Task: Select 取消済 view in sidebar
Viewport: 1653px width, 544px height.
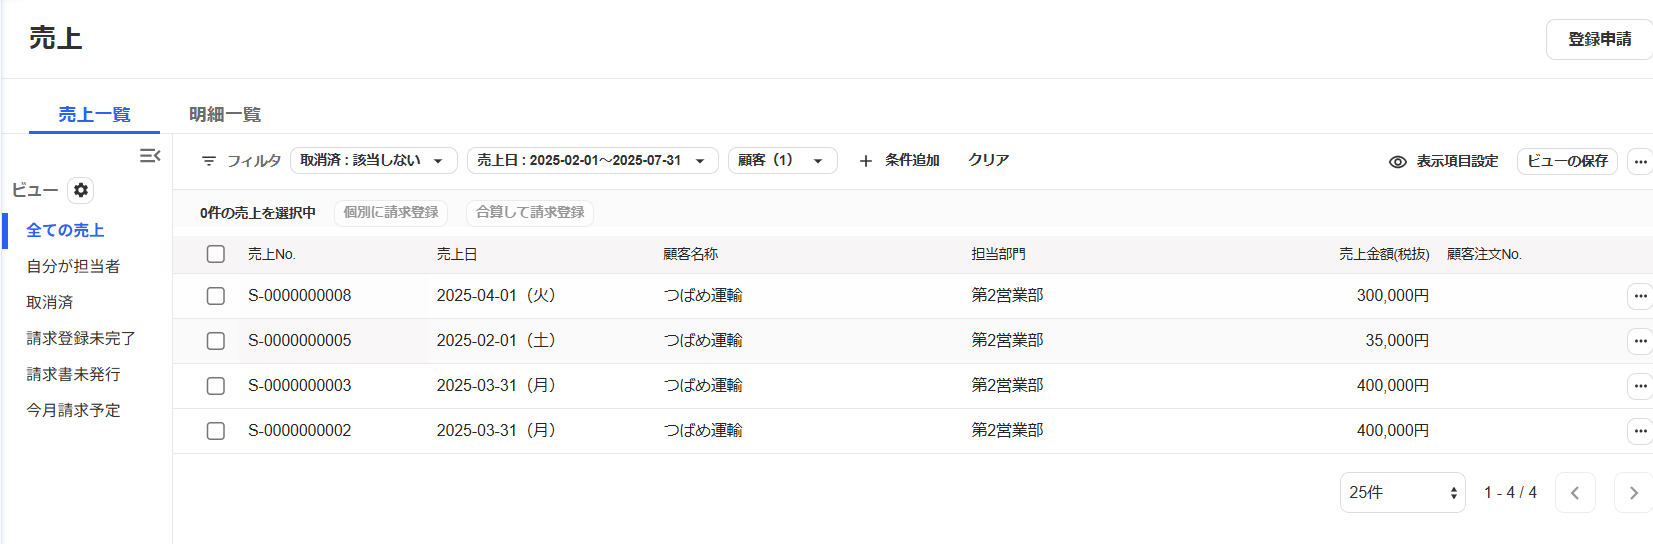Action: point(49,302)
